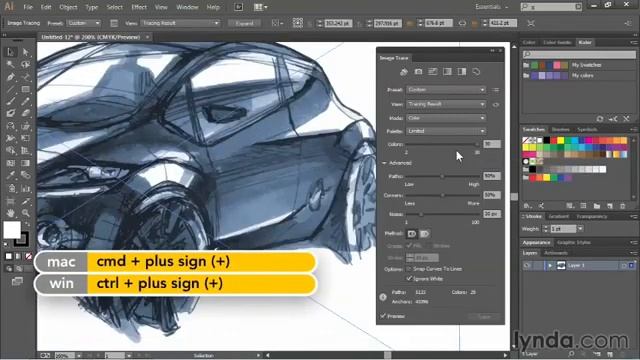Image resolution: width=640 pixels, height=360 pixels.
Task: Open Essentials workspace switcher
Action: tap(491, 7)
